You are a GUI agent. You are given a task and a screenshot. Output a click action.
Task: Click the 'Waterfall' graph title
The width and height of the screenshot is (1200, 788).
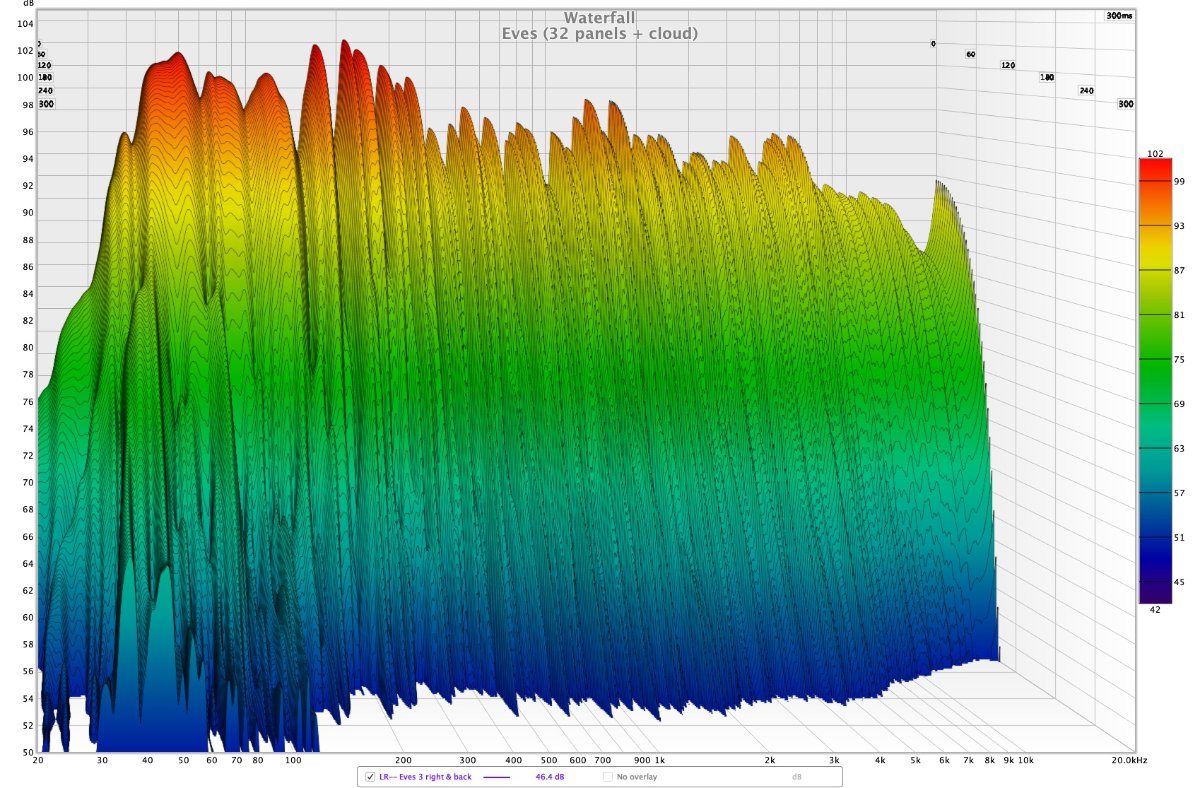click(x=599, y=17)
